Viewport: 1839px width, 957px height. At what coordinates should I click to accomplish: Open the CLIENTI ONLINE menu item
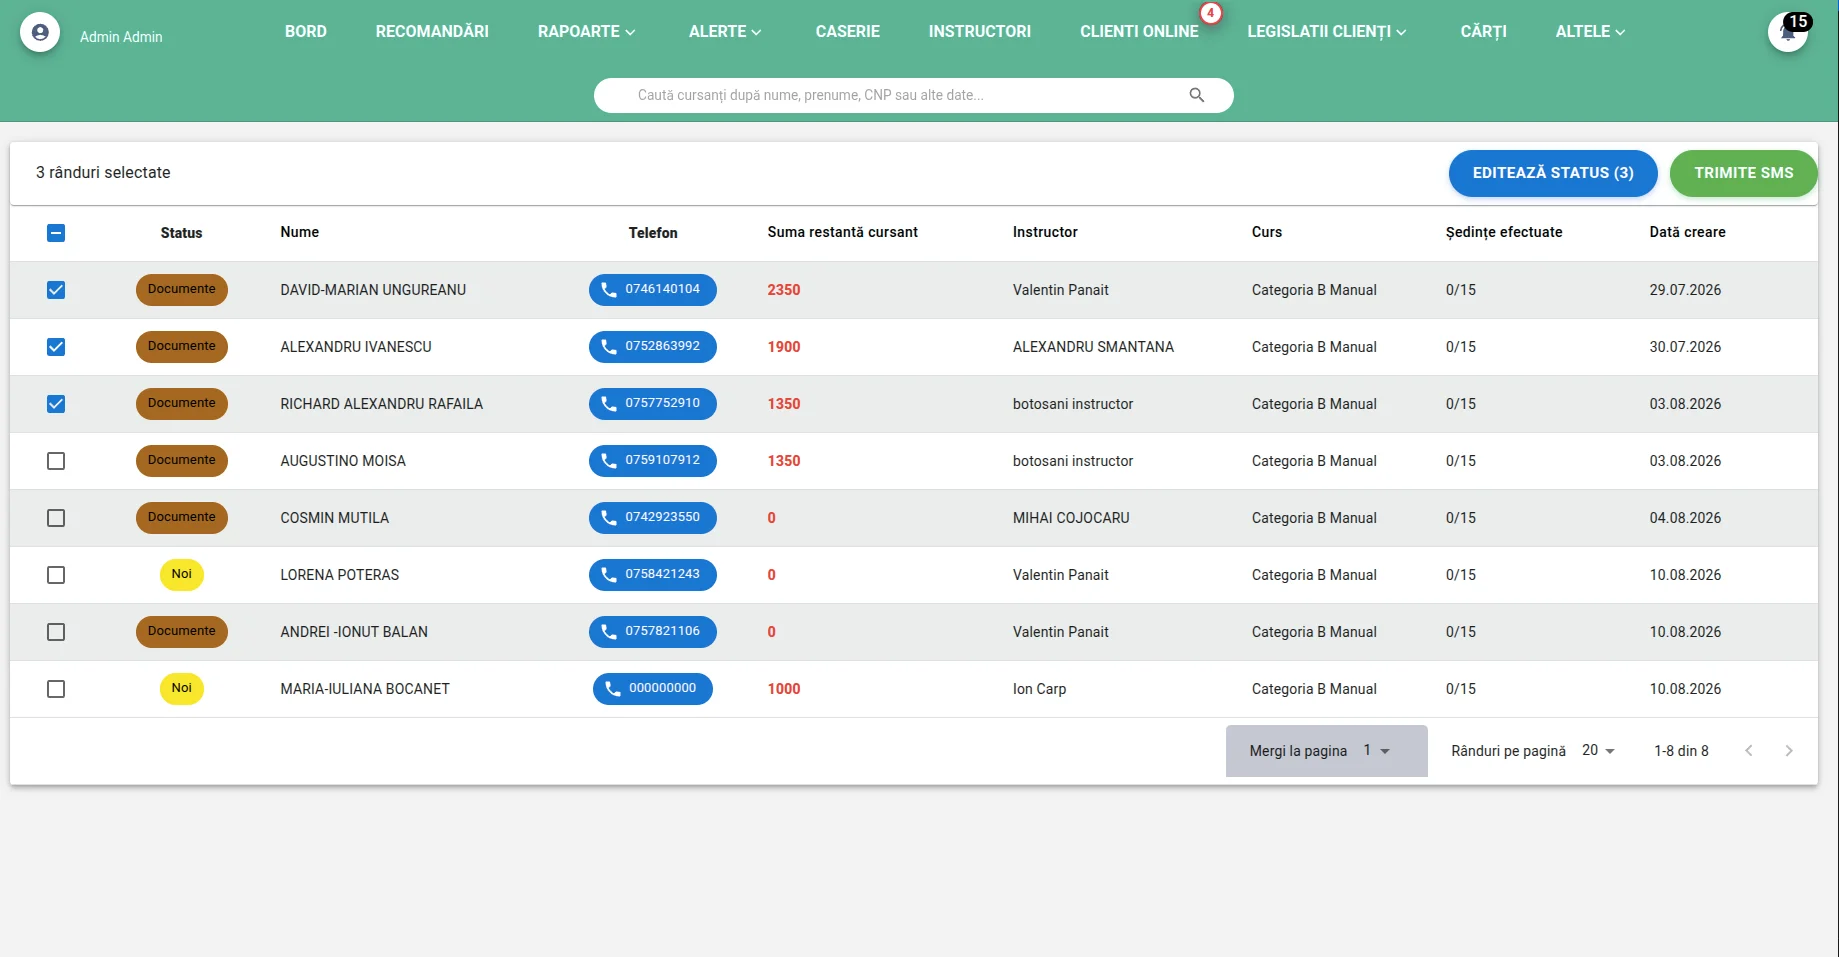[1139, 32]
